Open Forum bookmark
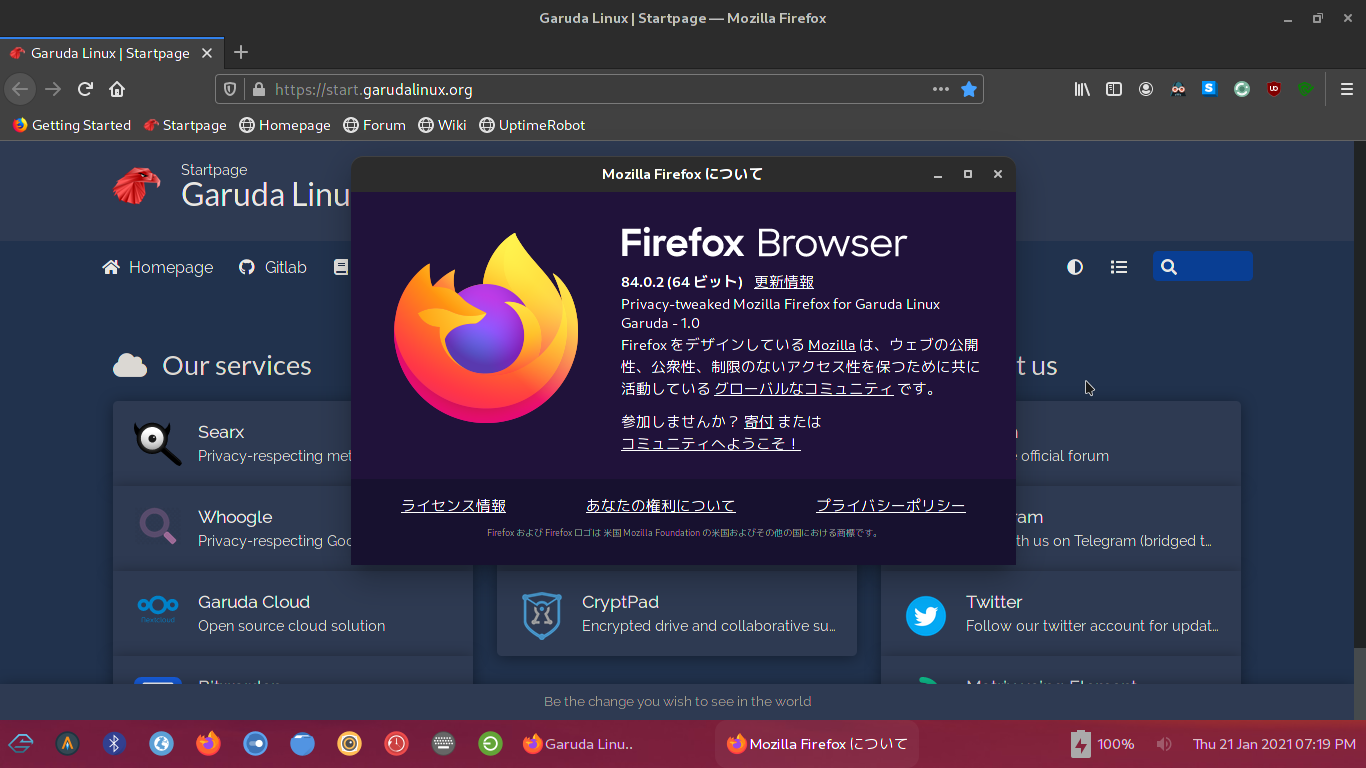1366x768 pixels. 374,125
